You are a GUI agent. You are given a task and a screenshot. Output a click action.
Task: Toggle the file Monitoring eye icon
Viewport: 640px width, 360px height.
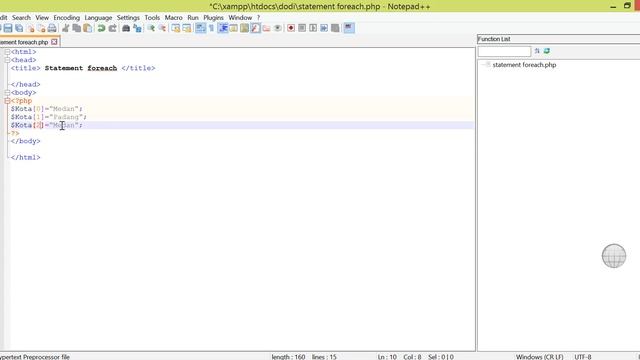point(278,28)
